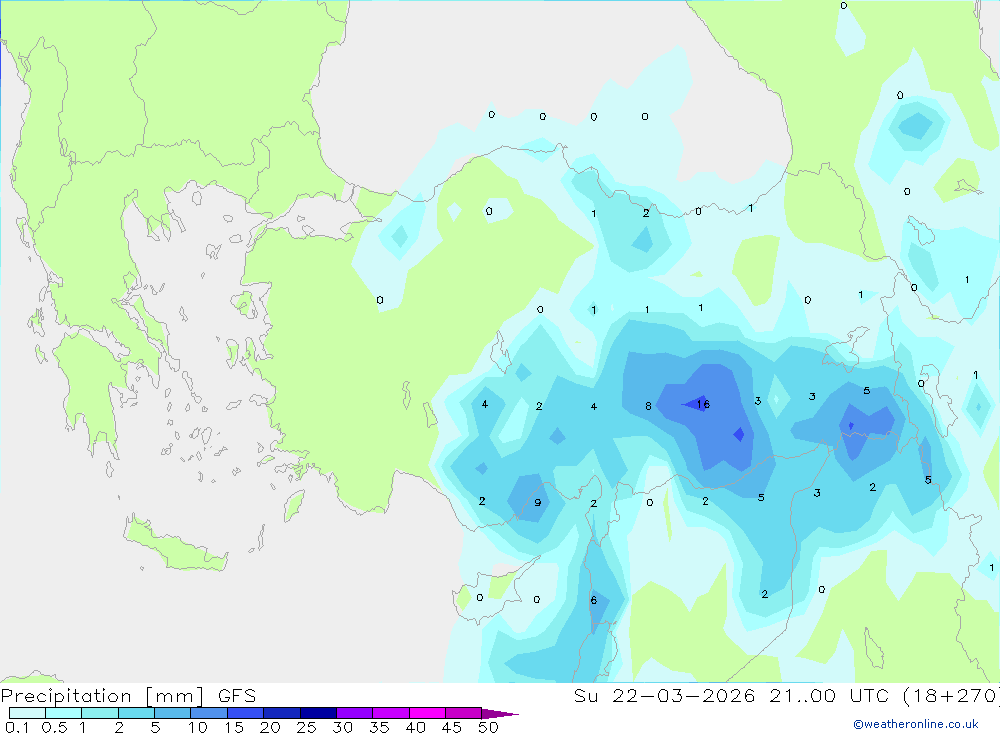Screen dimensions: 1000x733
Task: Click the "15" legend scale label
Action: [x=234, y=727]
